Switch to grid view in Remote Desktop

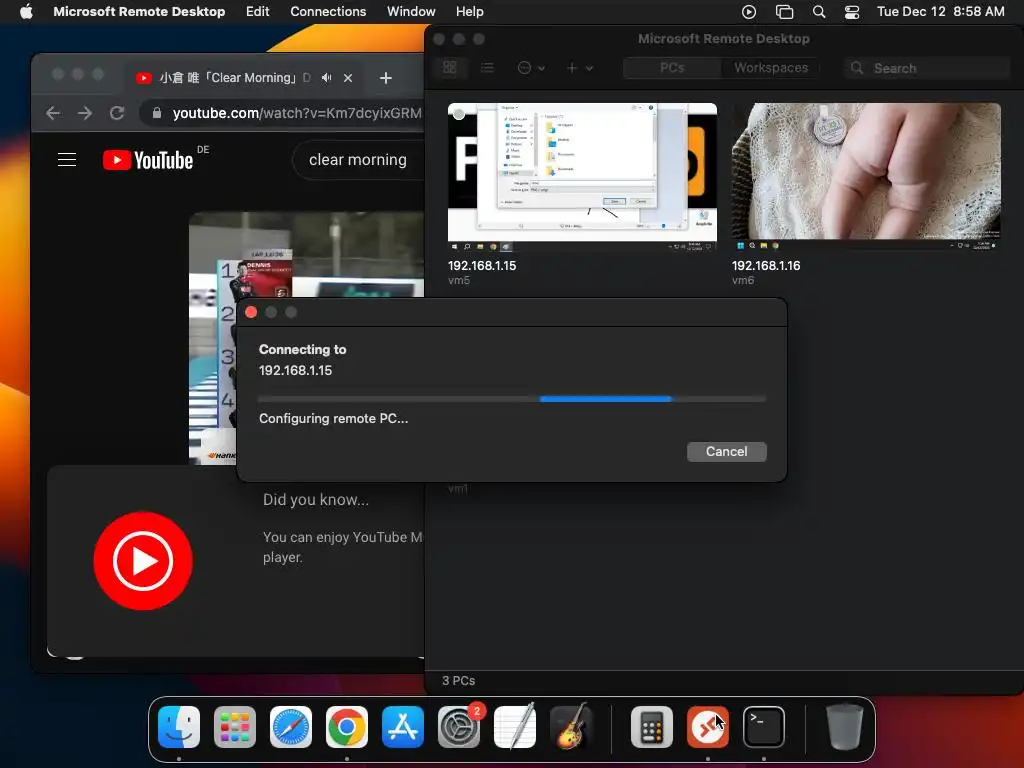449,67
